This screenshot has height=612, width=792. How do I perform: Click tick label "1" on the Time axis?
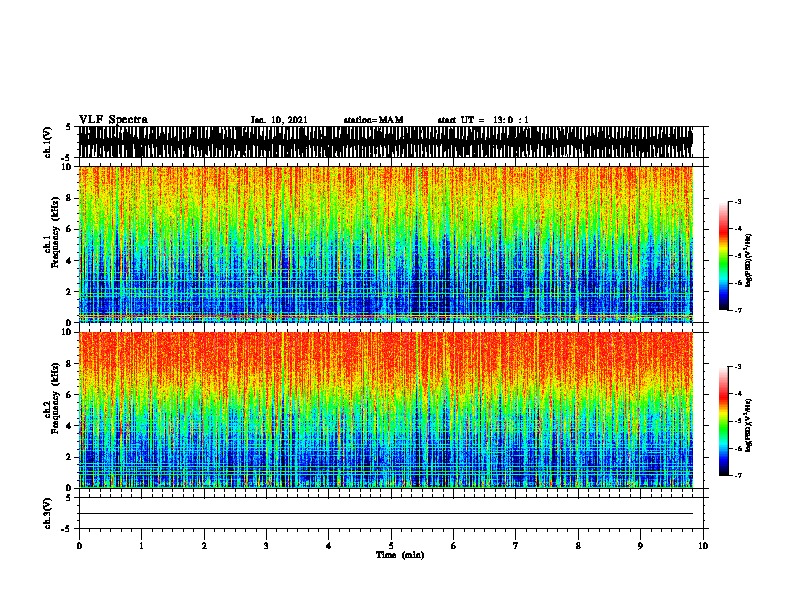point(141,546)
